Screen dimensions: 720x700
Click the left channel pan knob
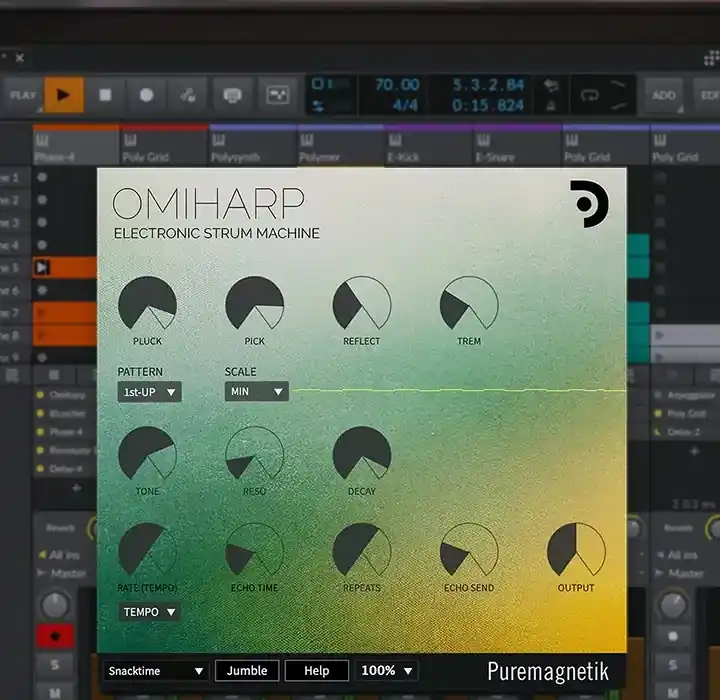point(55,605)
